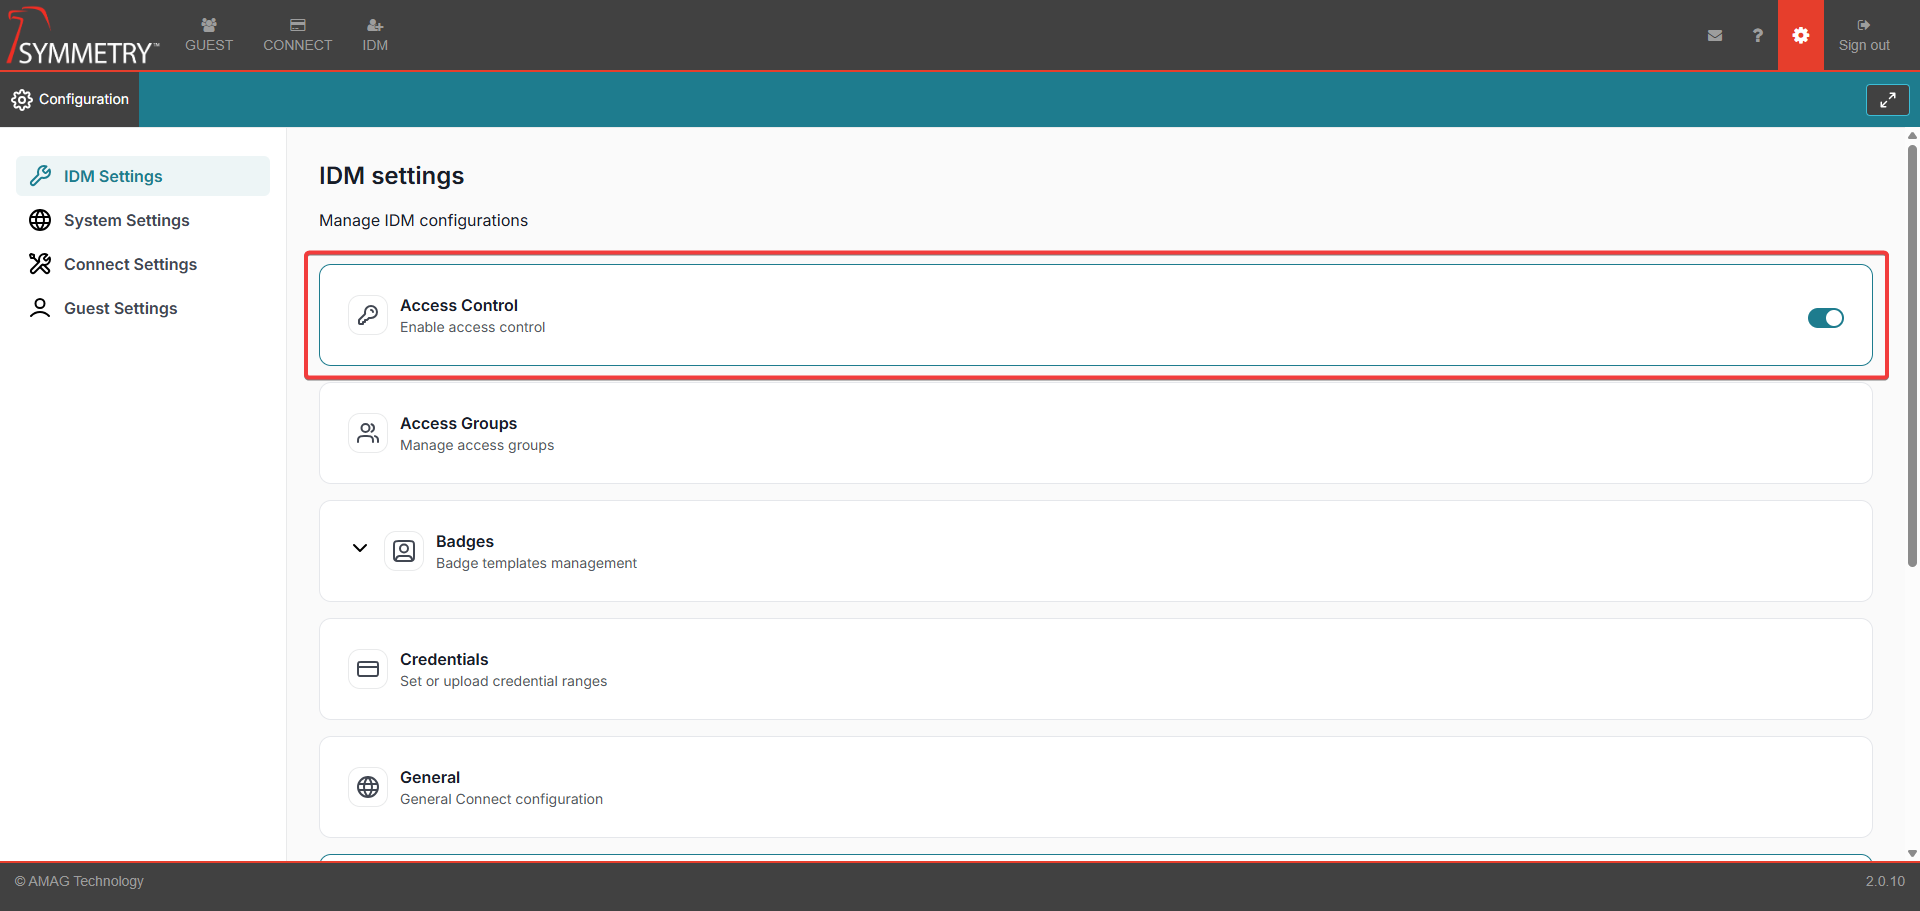Viewport: 1920px width, 911px height.
Task: Open the Configuration tab
Action: pyautogui.click(x=70, y=99)
